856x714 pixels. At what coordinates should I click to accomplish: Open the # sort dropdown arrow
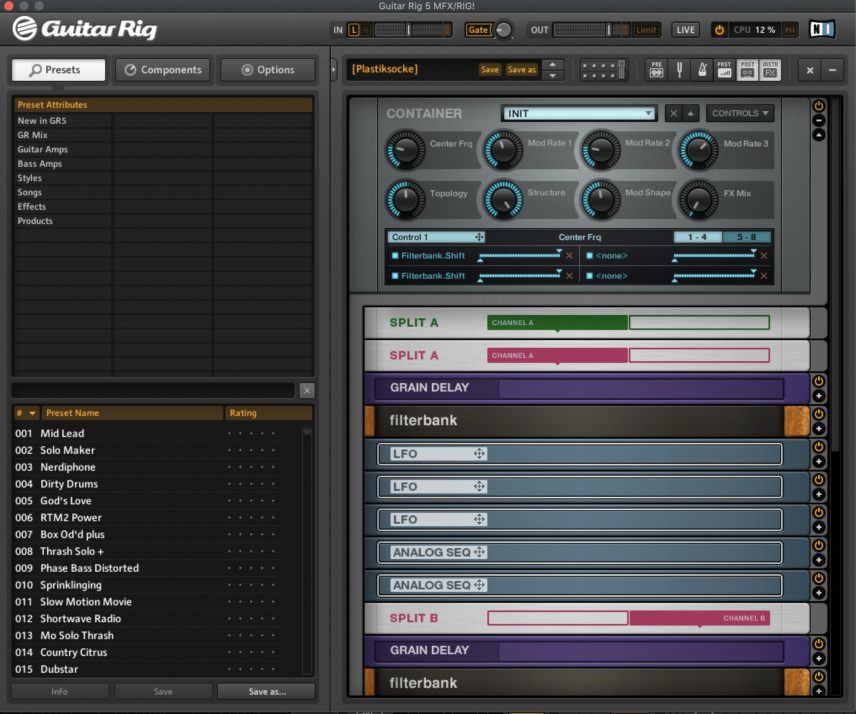click(x=32, y=413)
